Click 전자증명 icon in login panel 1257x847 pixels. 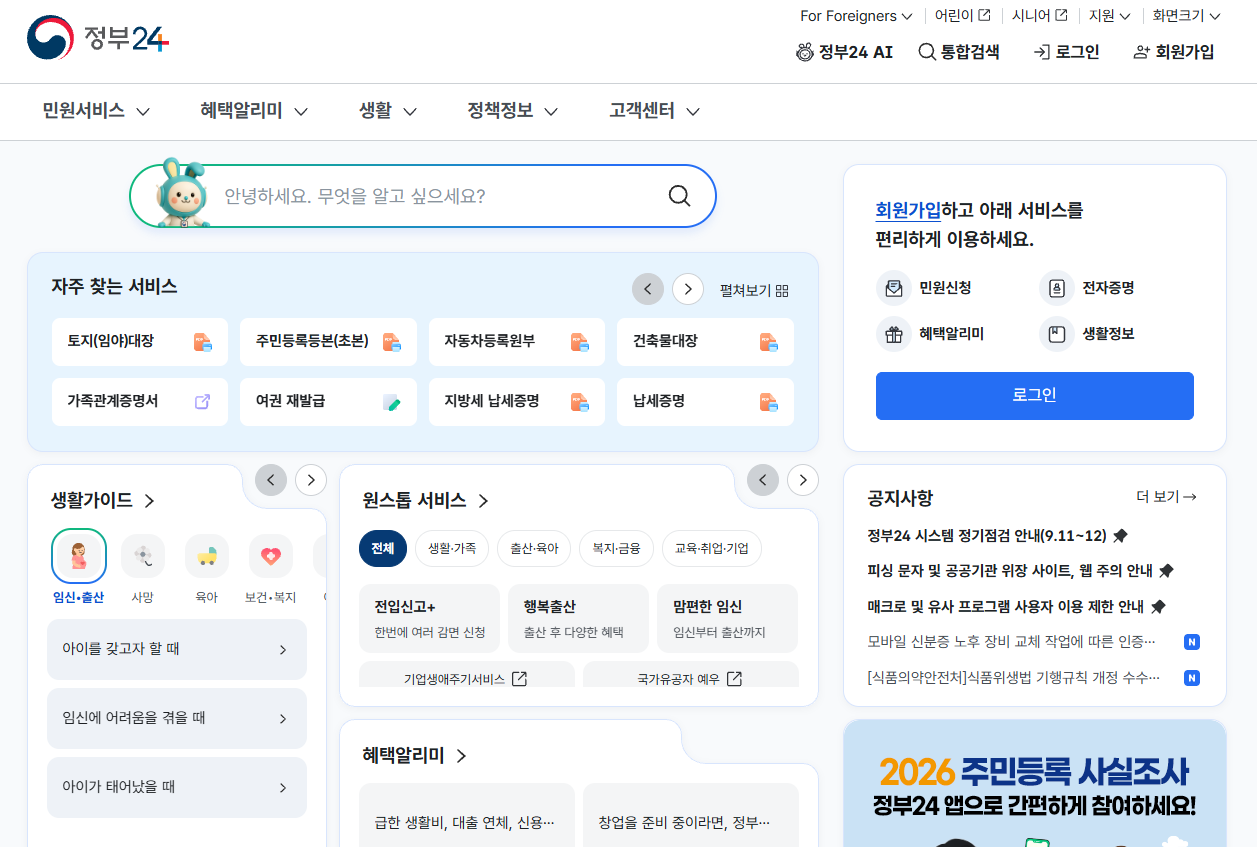click(x=1056, y=288)
